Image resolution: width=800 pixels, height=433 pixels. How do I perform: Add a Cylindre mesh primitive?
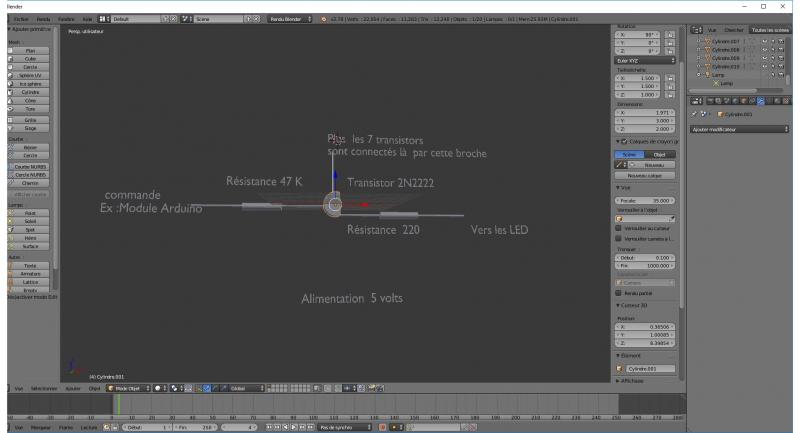point(30,92)
